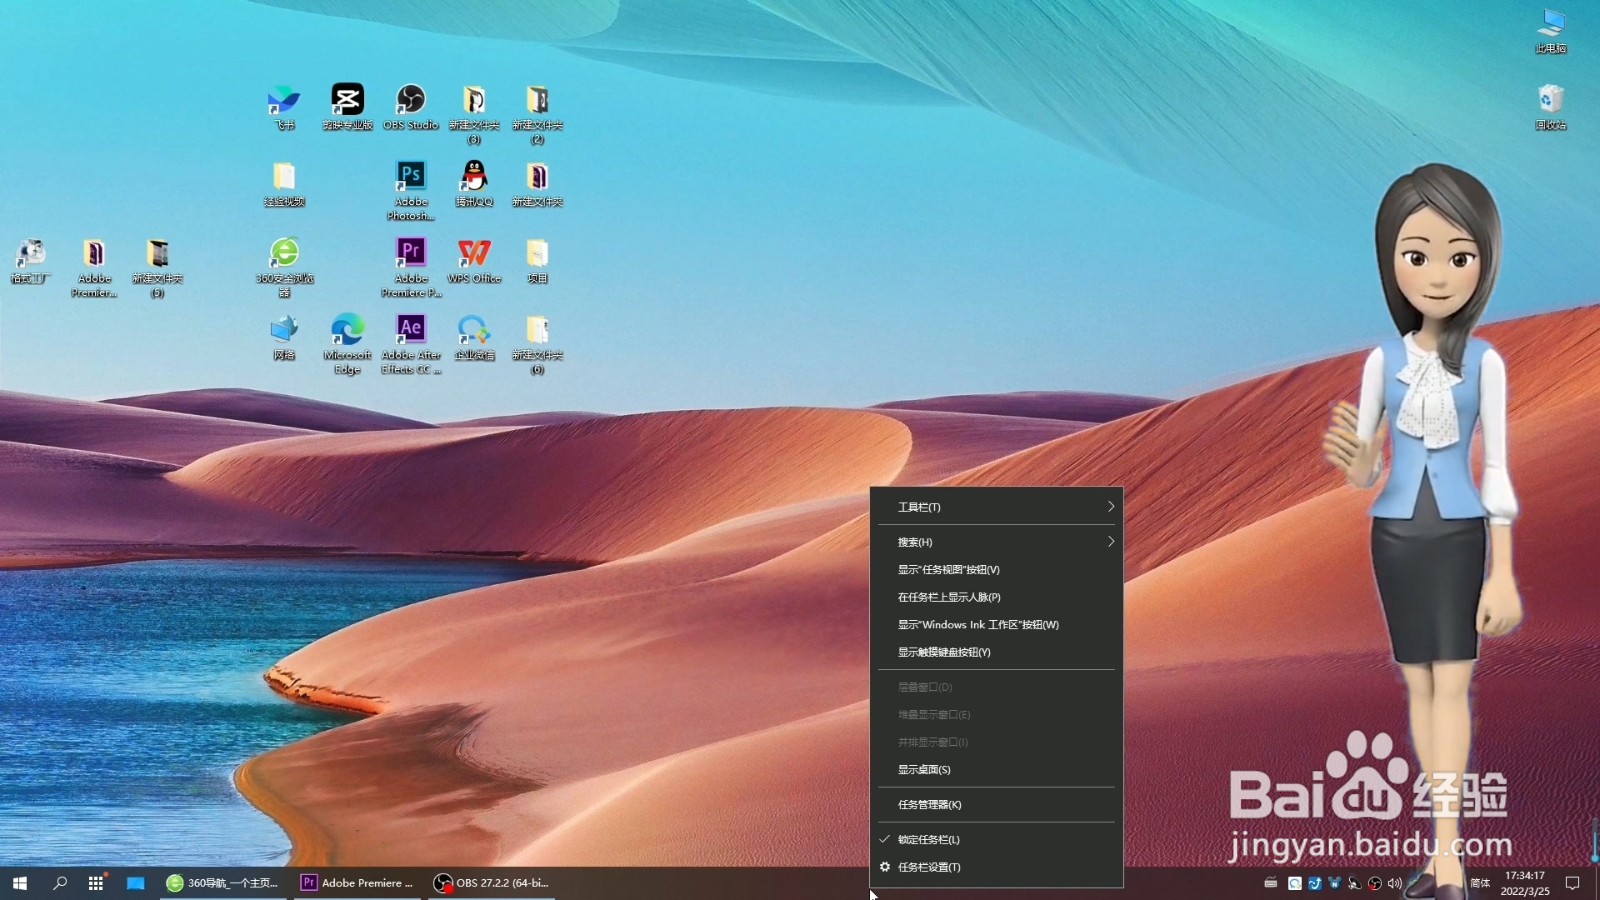This screenshot has height=900, width=1600.
Task: Select 显示桌面(S) from the context menu
Action: click(996, 769)
